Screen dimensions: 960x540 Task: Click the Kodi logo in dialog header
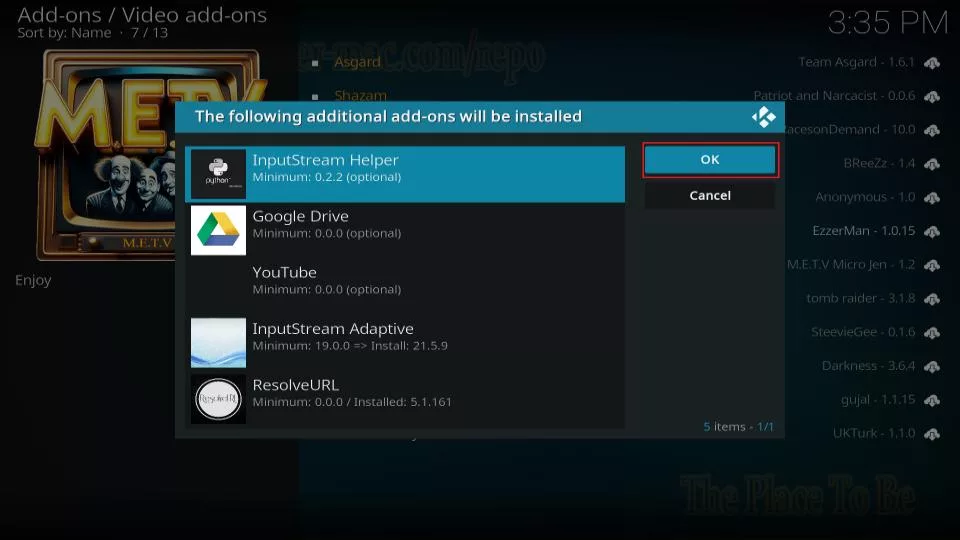(763, 117)
